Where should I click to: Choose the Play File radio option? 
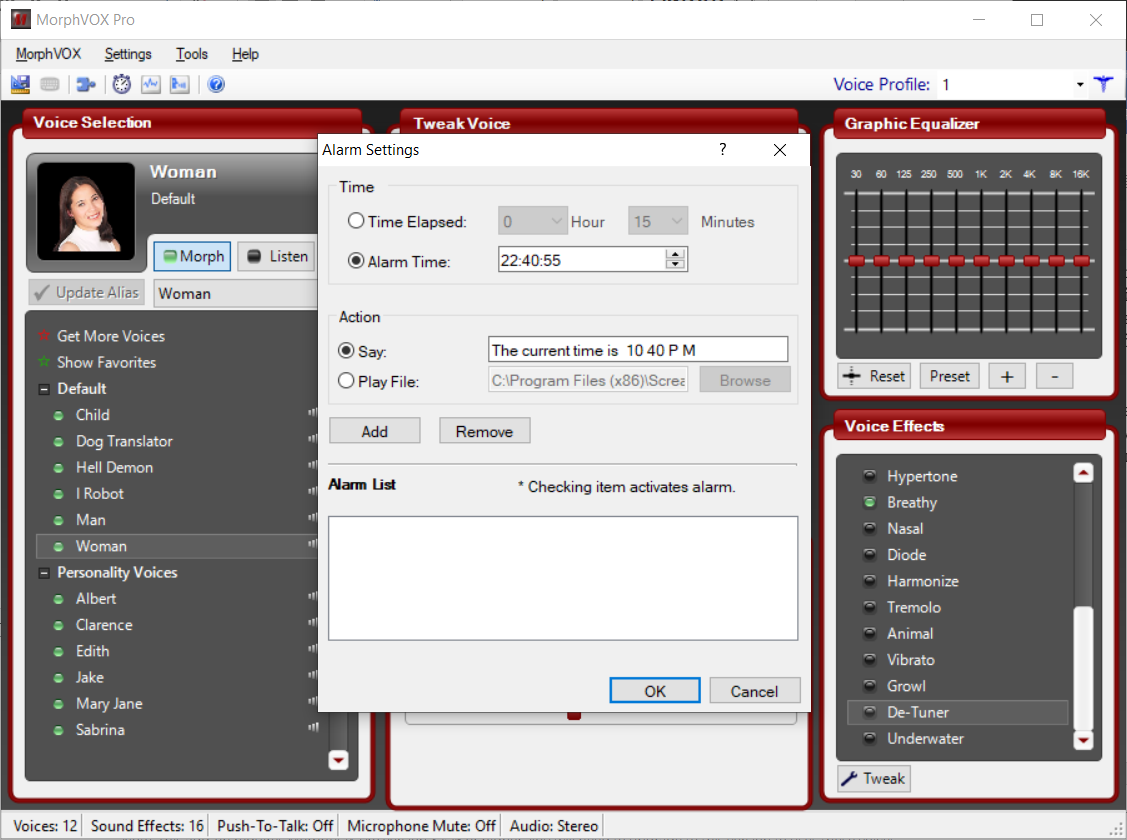[x=346, y=381]
